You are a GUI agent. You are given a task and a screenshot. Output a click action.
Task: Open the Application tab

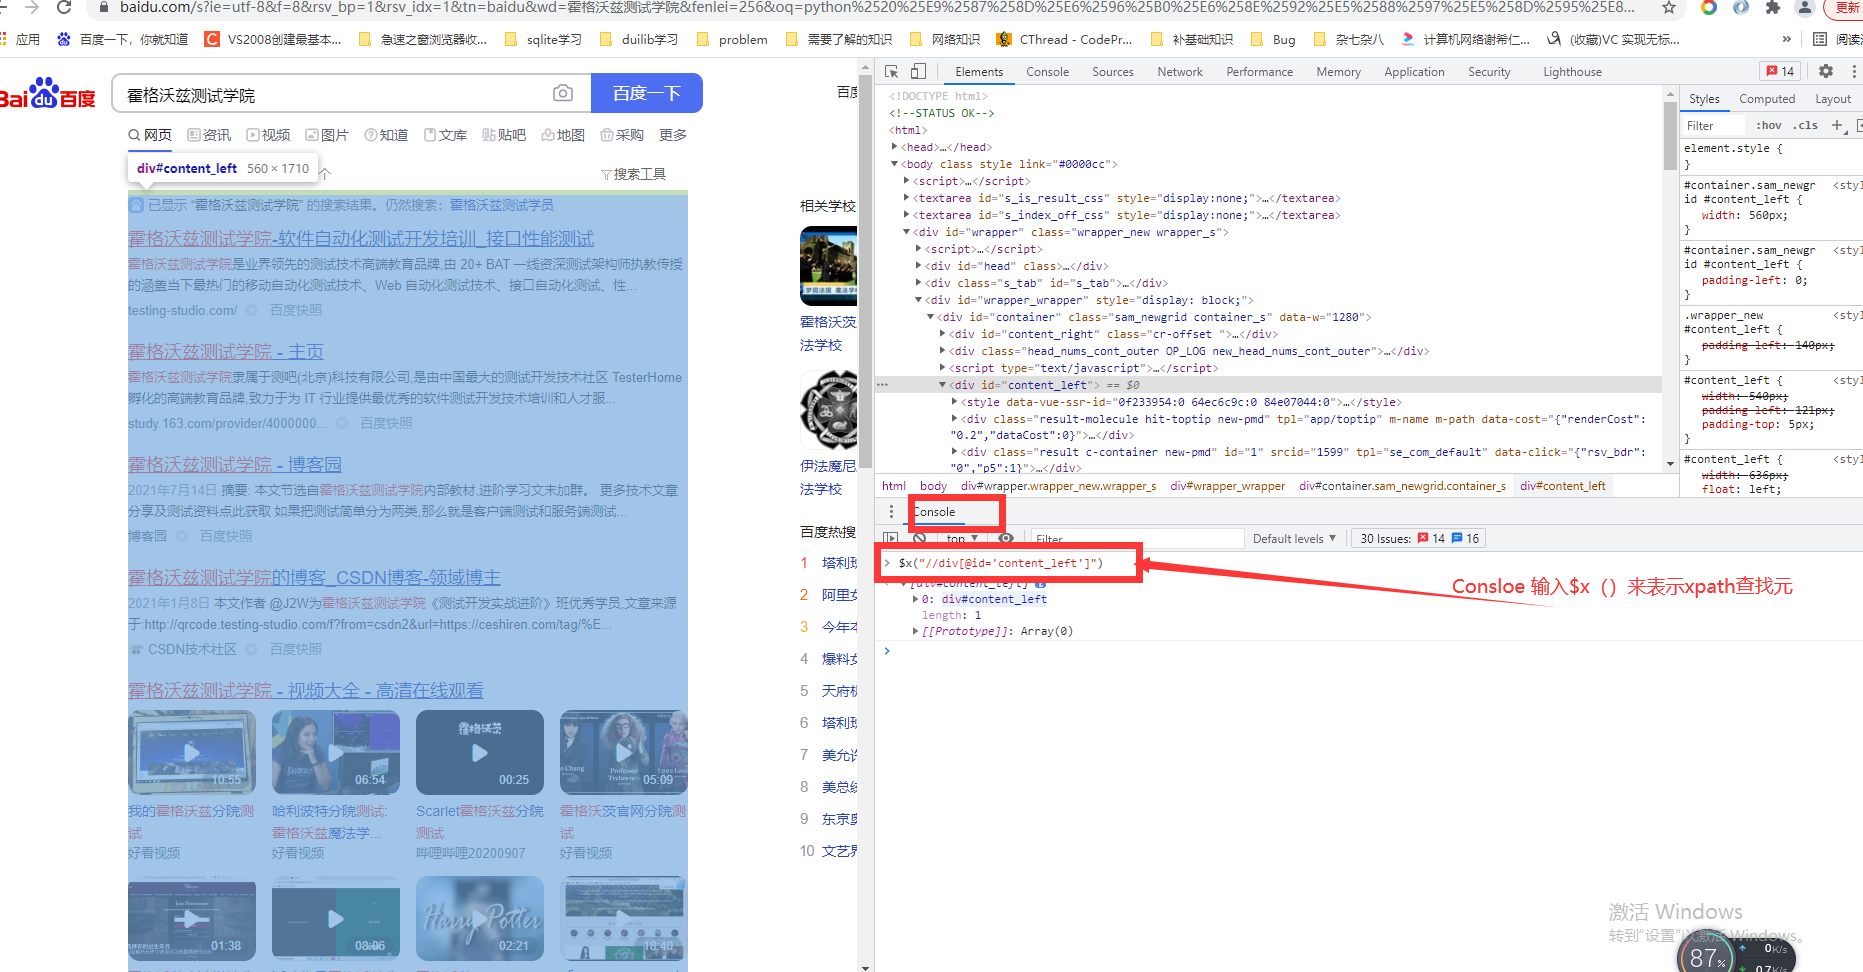1414,72
